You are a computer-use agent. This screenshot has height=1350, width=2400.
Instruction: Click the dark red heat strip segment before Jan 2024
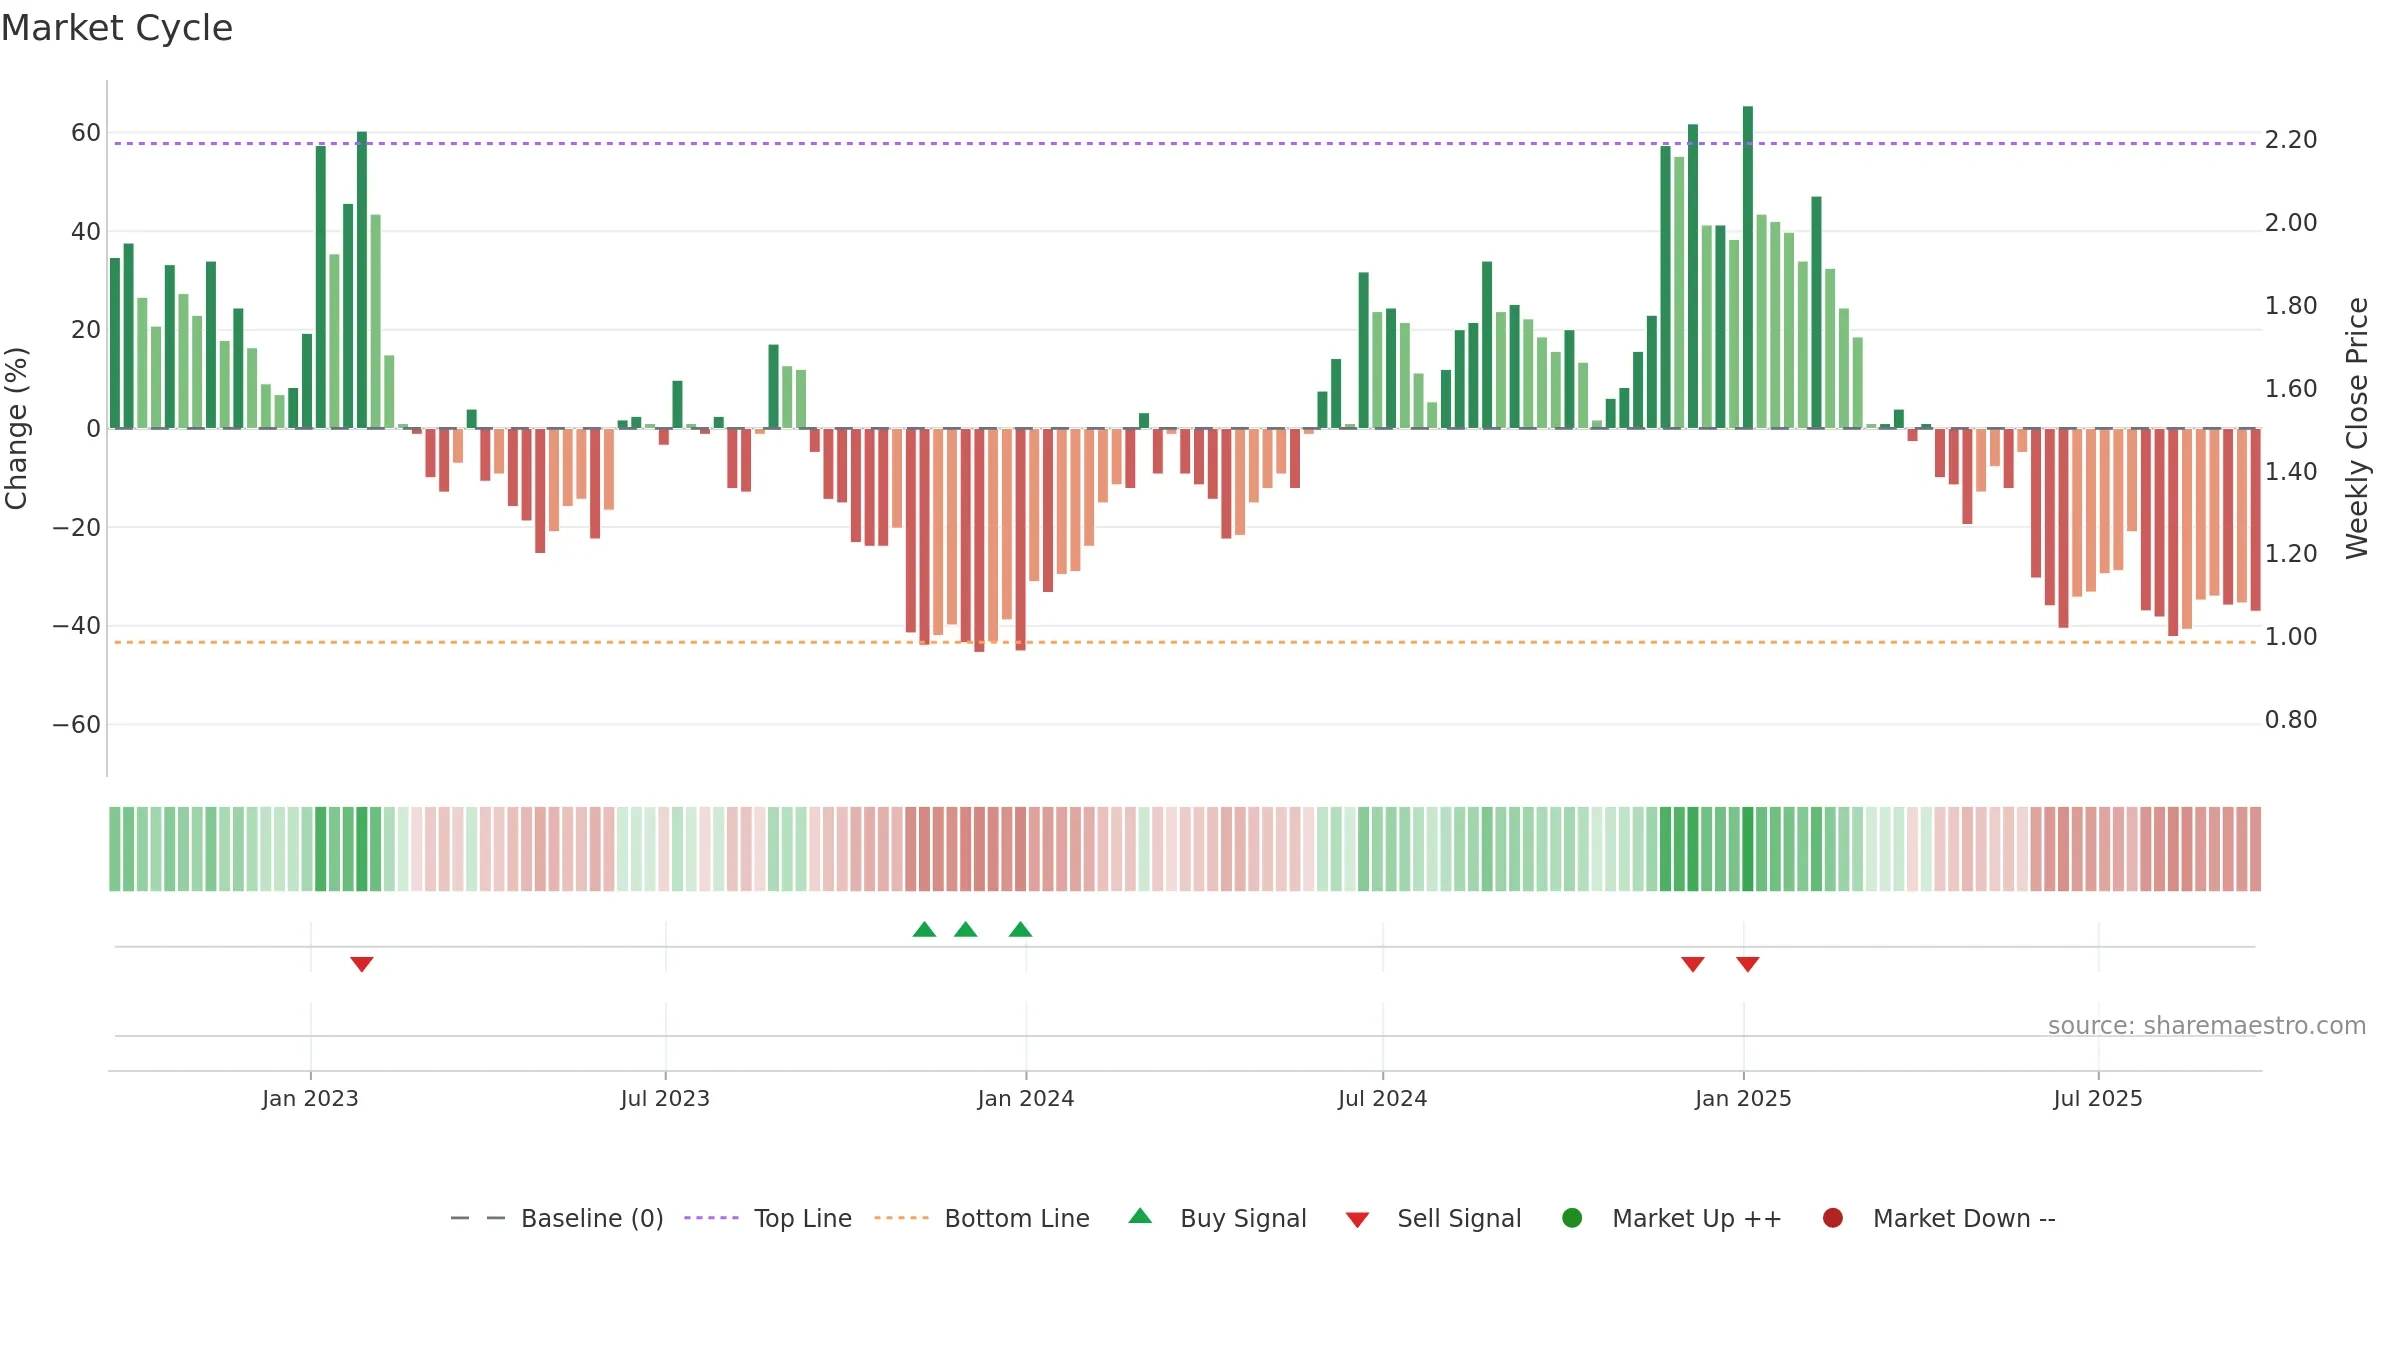(979, 849)
